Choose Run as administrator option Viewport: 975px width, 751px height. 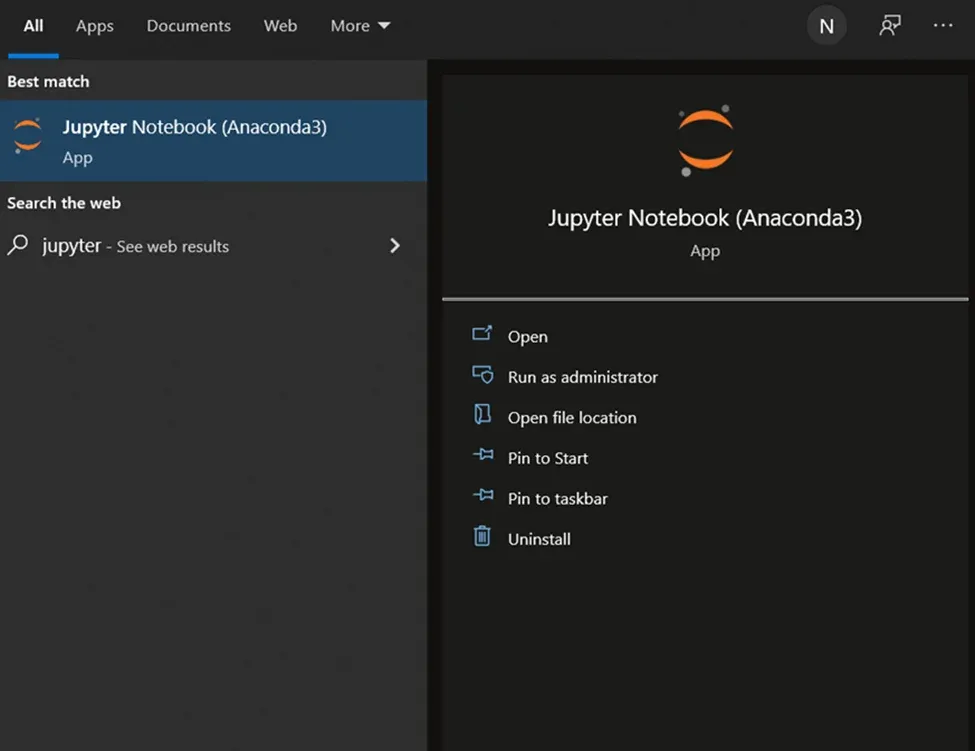point(582,377)
